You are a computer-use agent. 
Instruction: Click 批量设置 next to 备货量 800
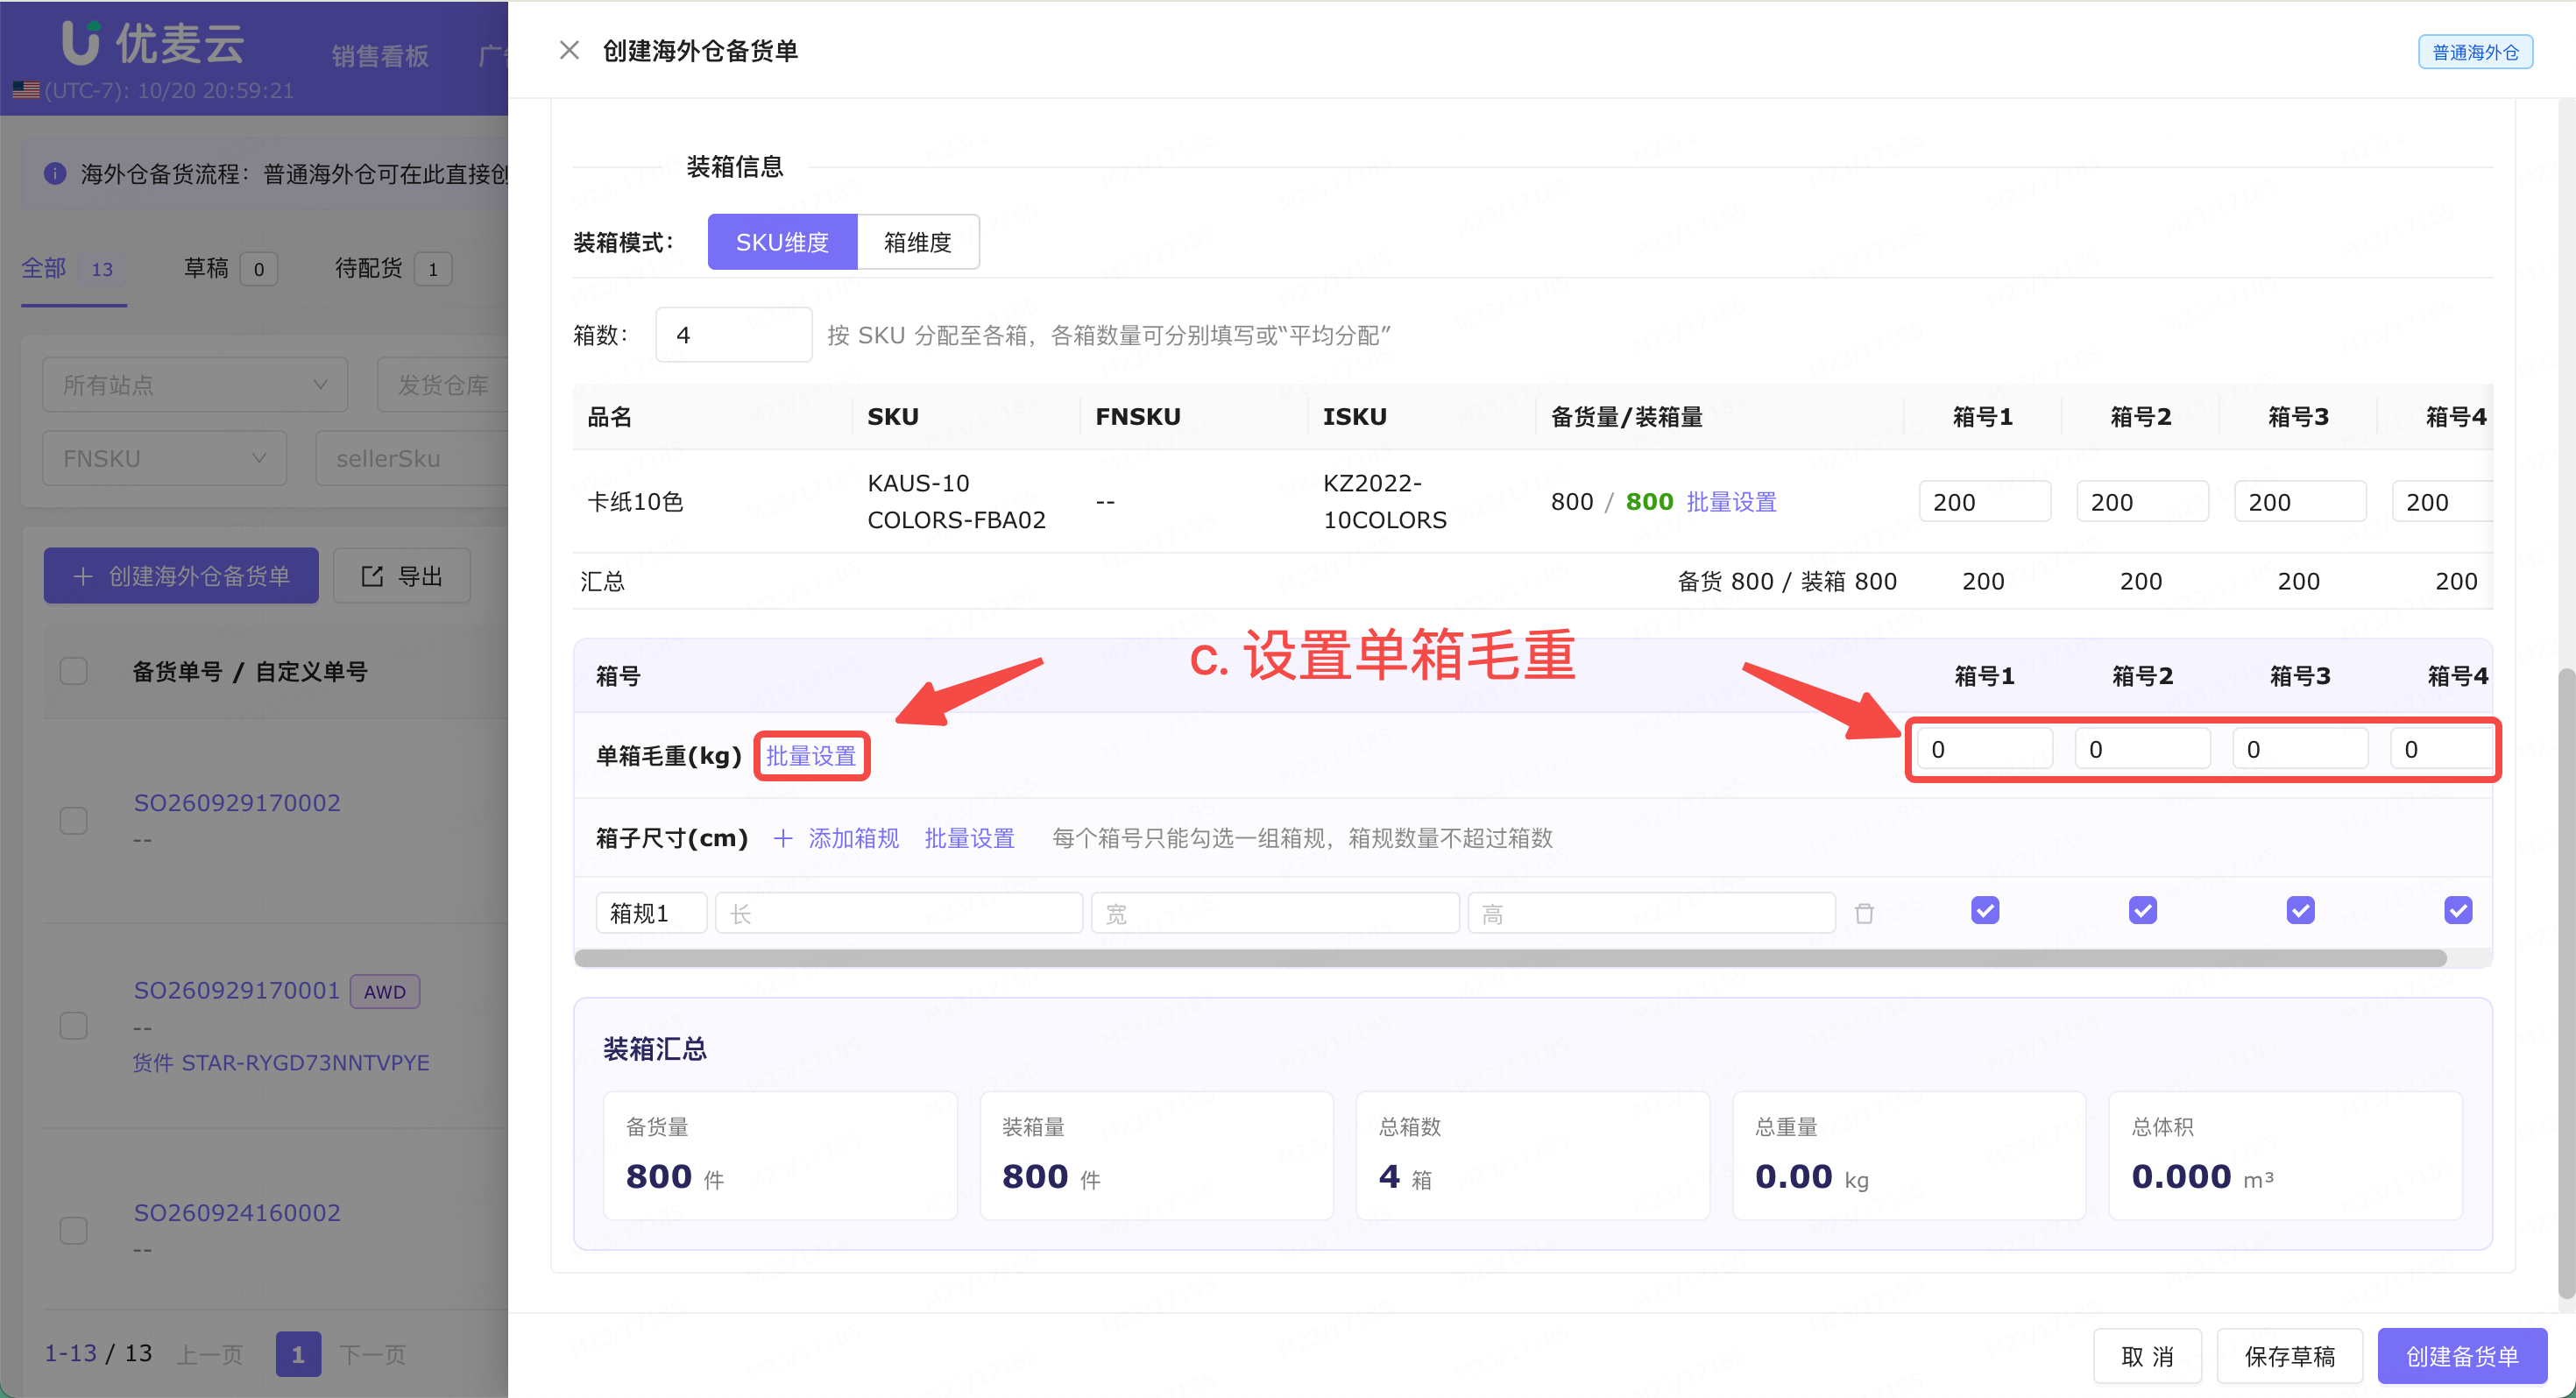point(1731,501)
